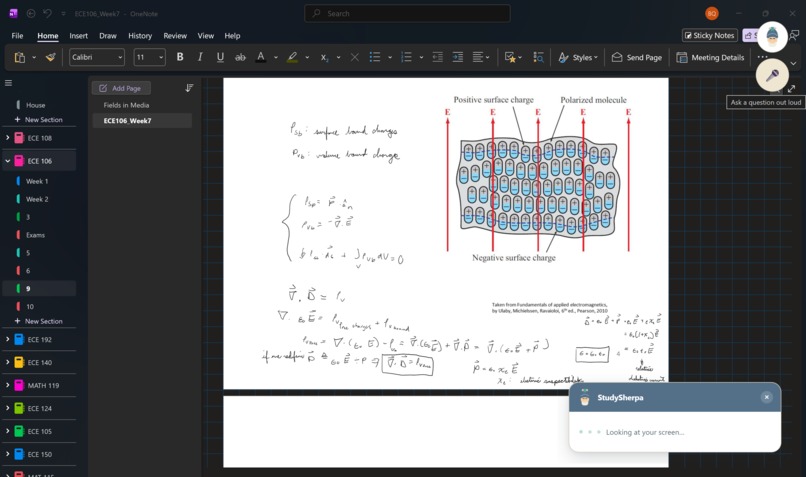Select the ECE106_Week7 page
The width and height of the screenshot is (806, 477).
coord(142,120)
